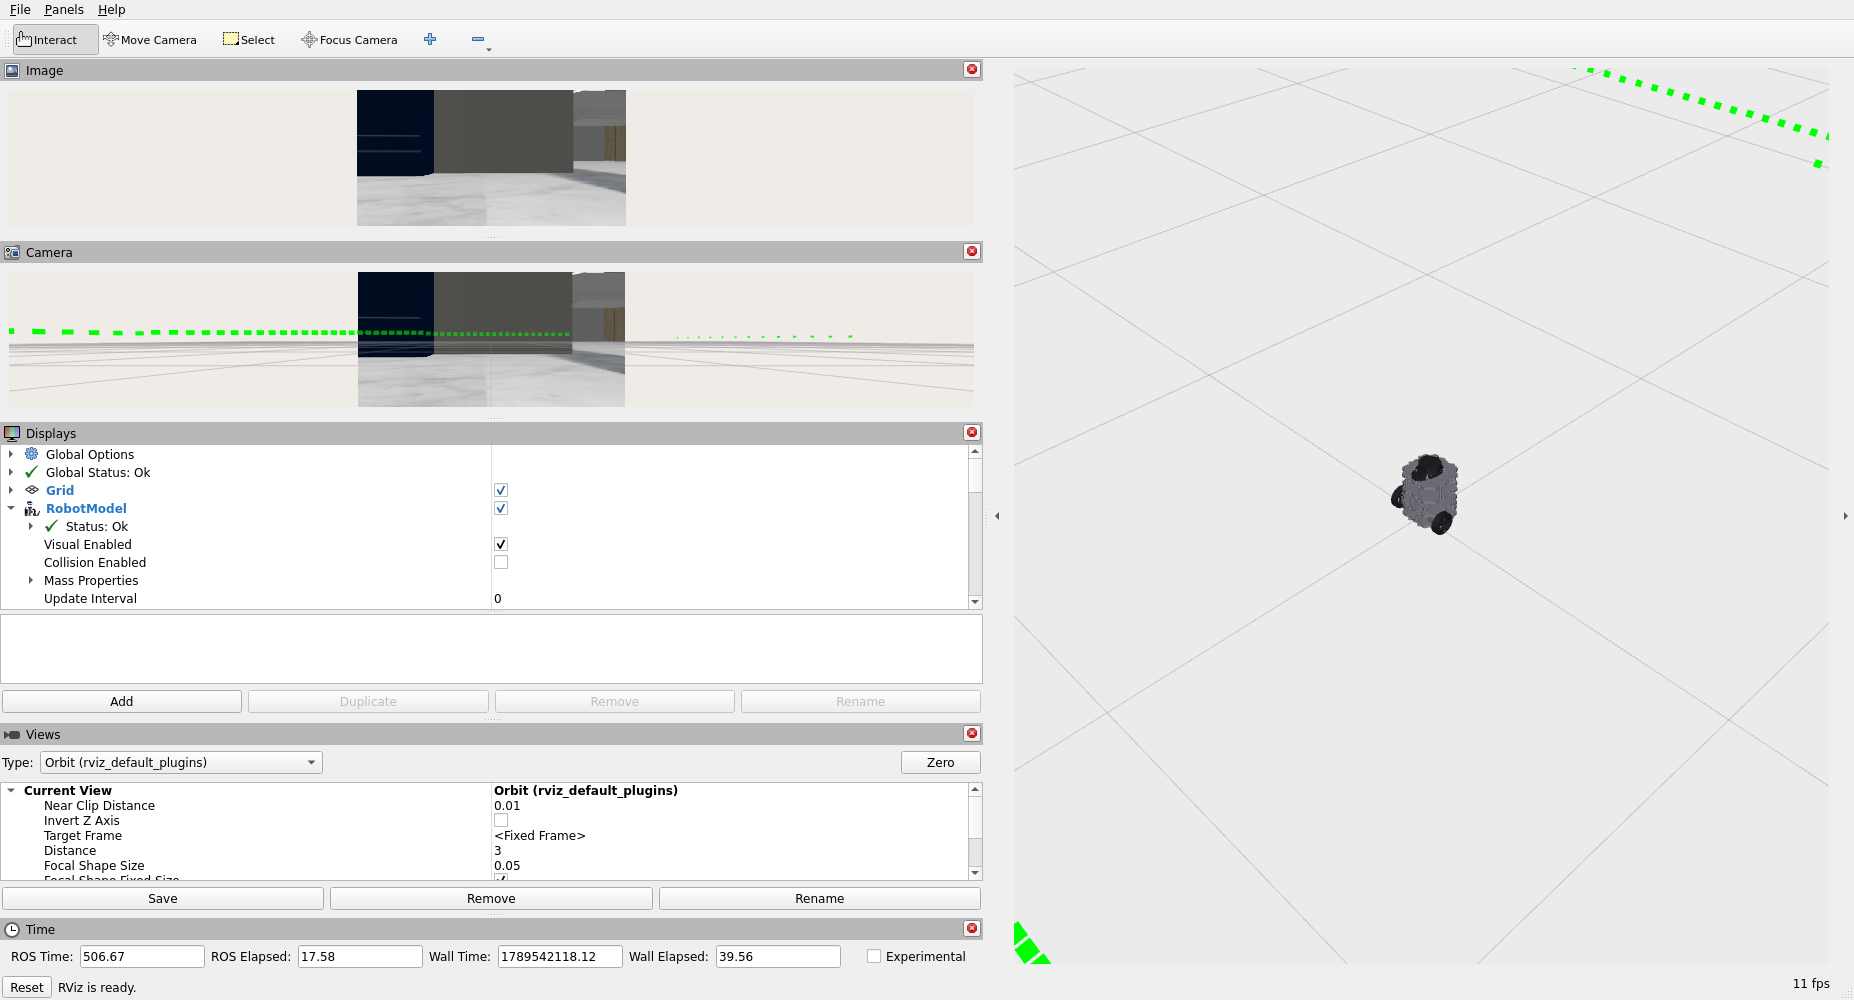Viewport: 1854px width, 1000px height.
Task: Close the Views panel
Action: [x=972, y=733]
